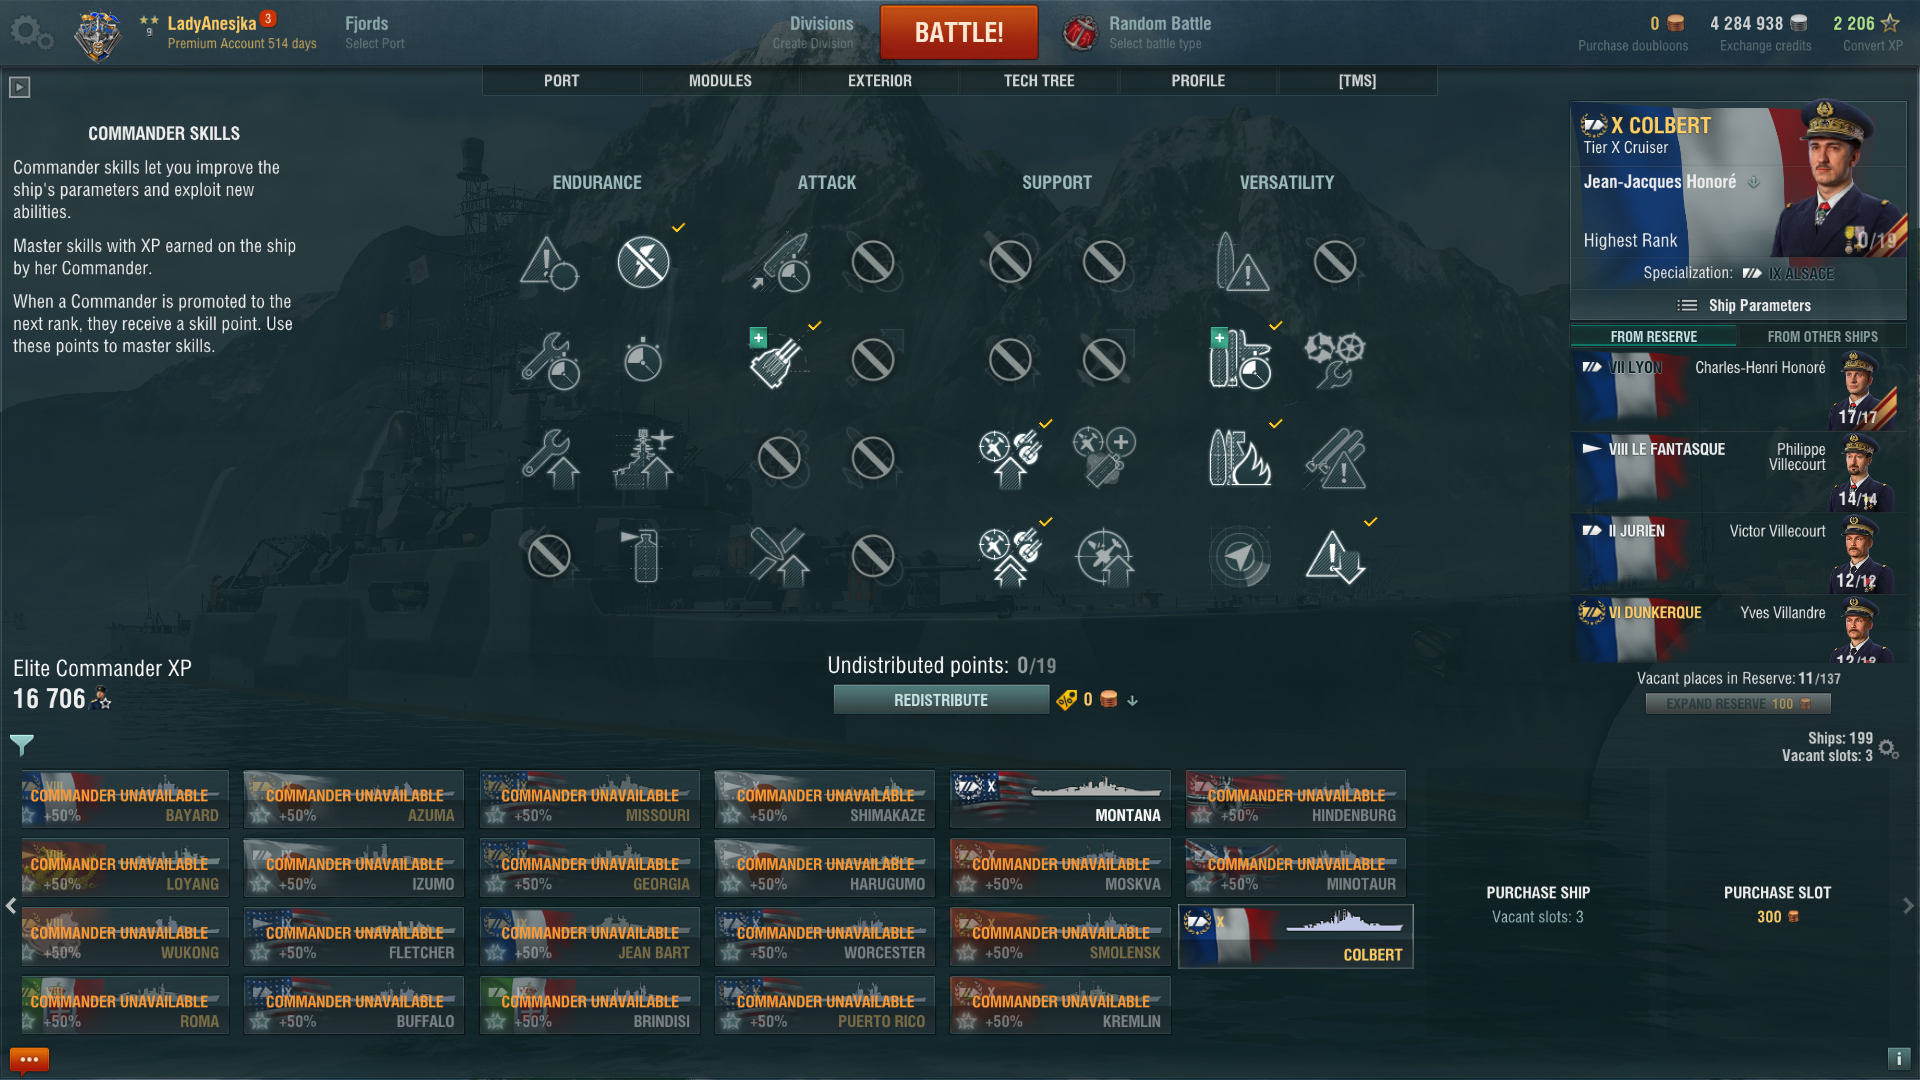Expand commander Jean-Jacques Honoré dropdown arrow
This screenshot has height=1080, width=1920.
click(x=1753, y=182)
